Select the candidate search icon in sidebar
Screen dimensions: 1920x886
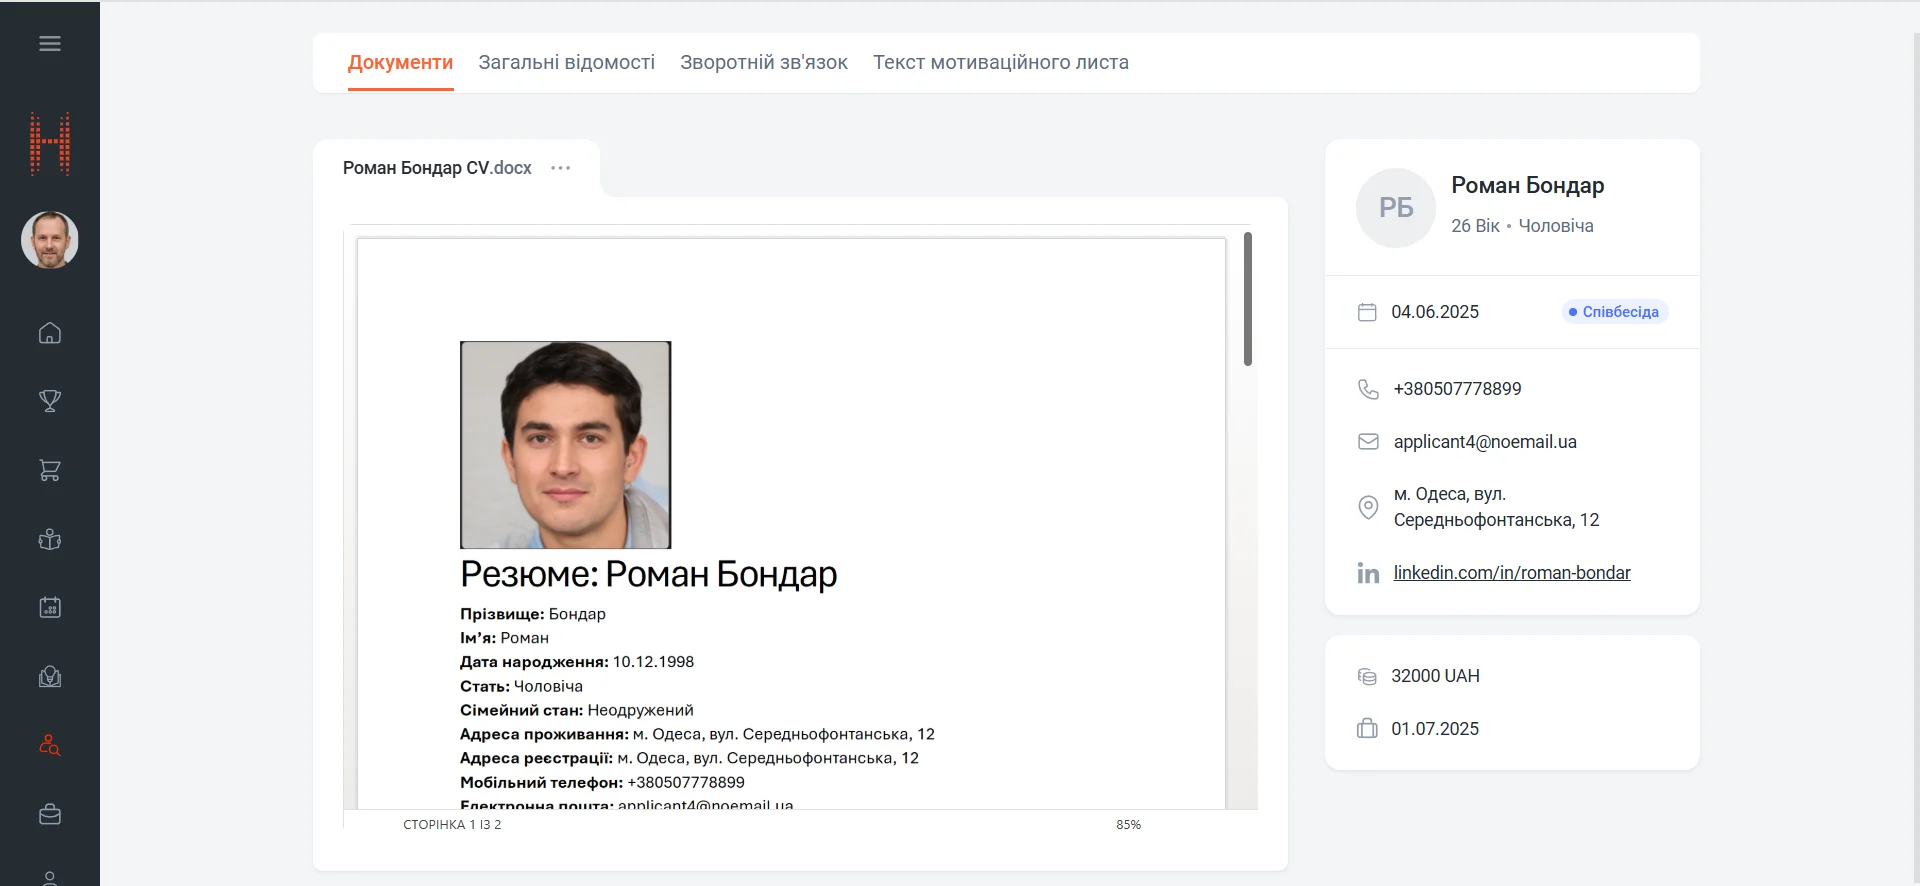pos(50,746)
